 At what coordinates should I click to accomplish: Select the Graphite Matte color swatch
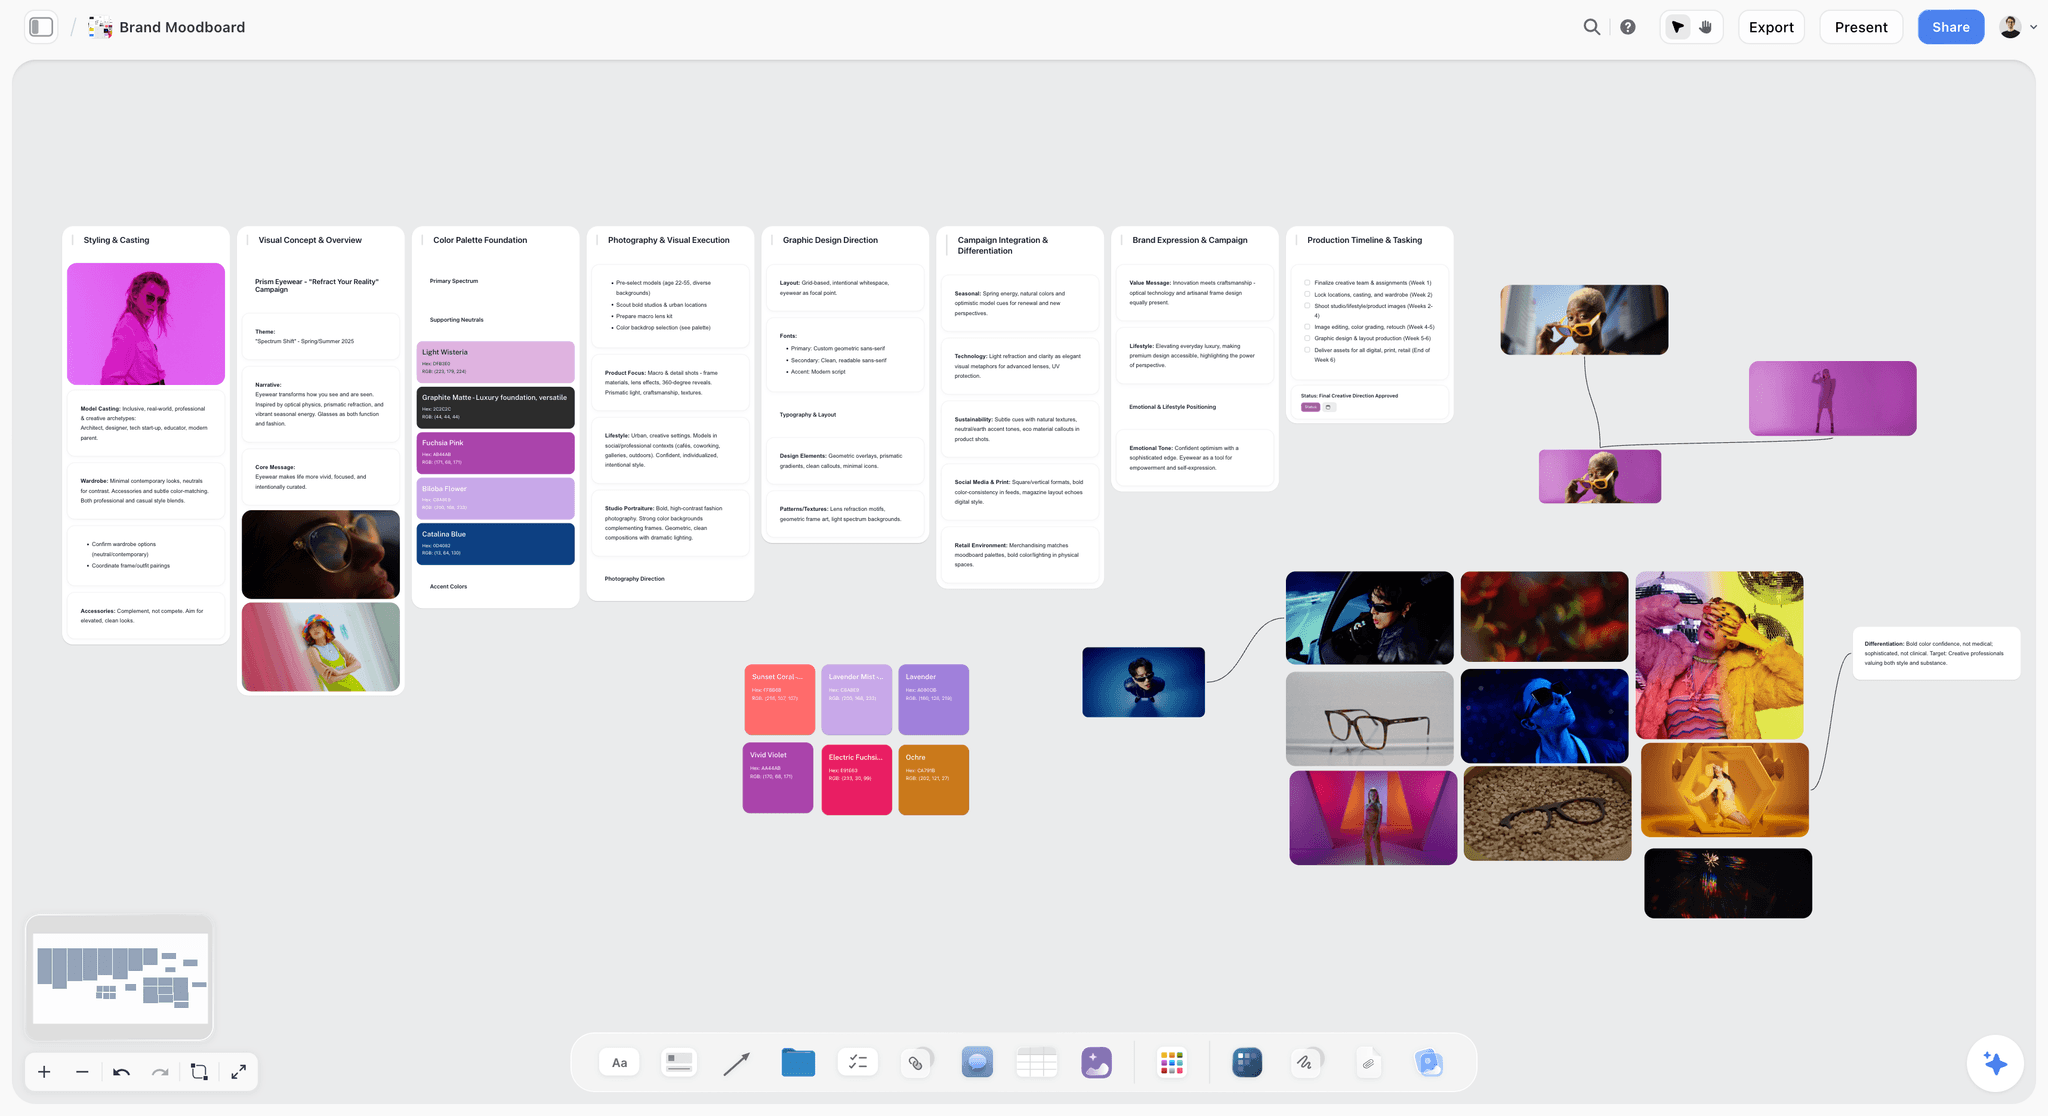click(x=495, y=407)
